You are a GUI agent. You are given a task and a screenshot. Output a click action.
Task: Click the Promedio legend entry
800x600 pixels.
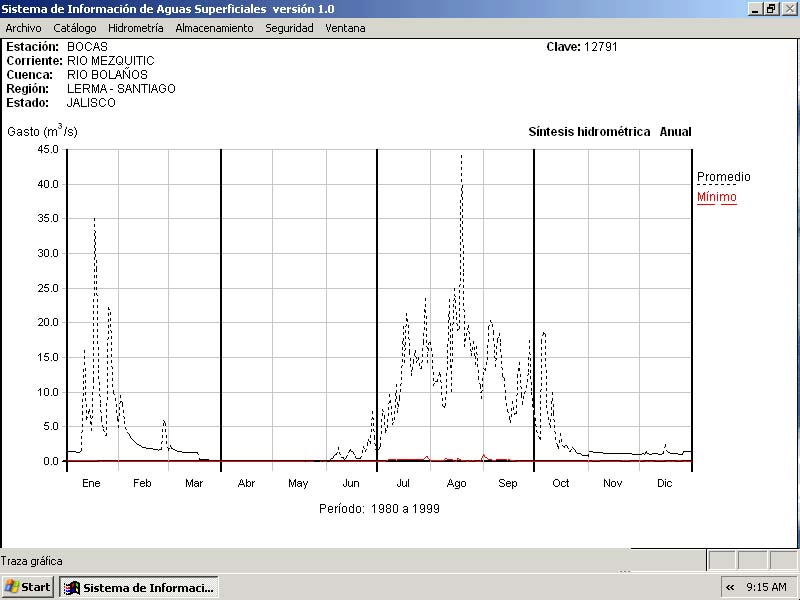(x=723, y=177)
